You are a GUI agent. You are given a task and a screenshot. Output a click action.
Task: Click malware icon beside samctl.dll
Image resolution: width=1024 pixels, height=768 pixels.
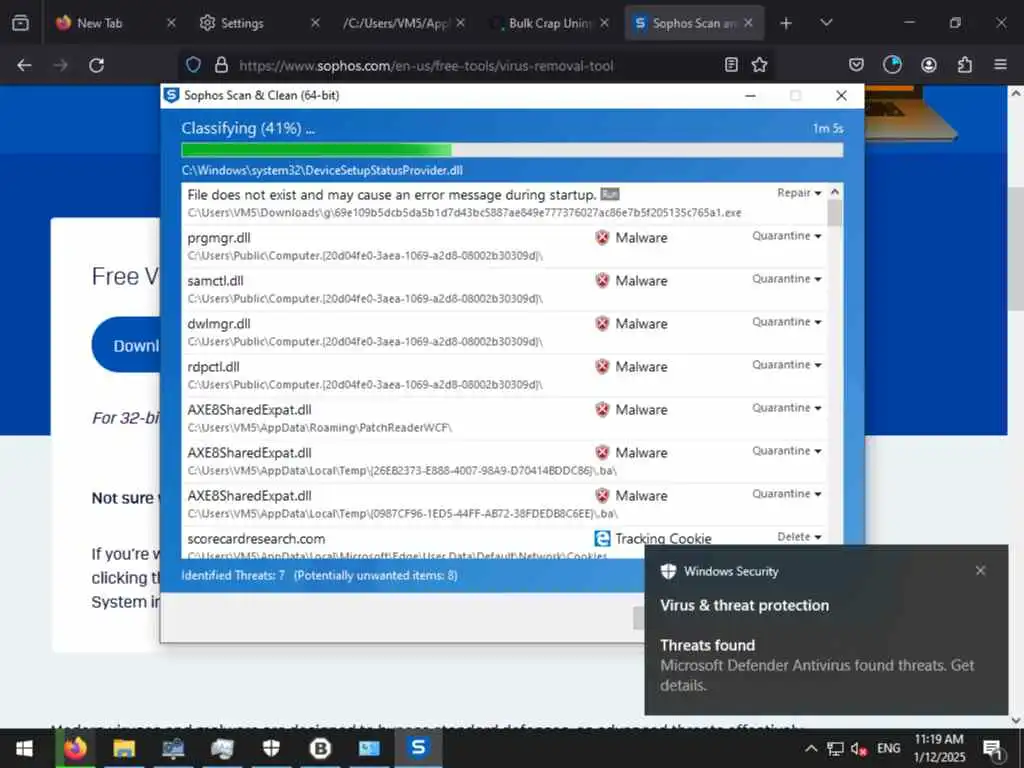(602, 281)
